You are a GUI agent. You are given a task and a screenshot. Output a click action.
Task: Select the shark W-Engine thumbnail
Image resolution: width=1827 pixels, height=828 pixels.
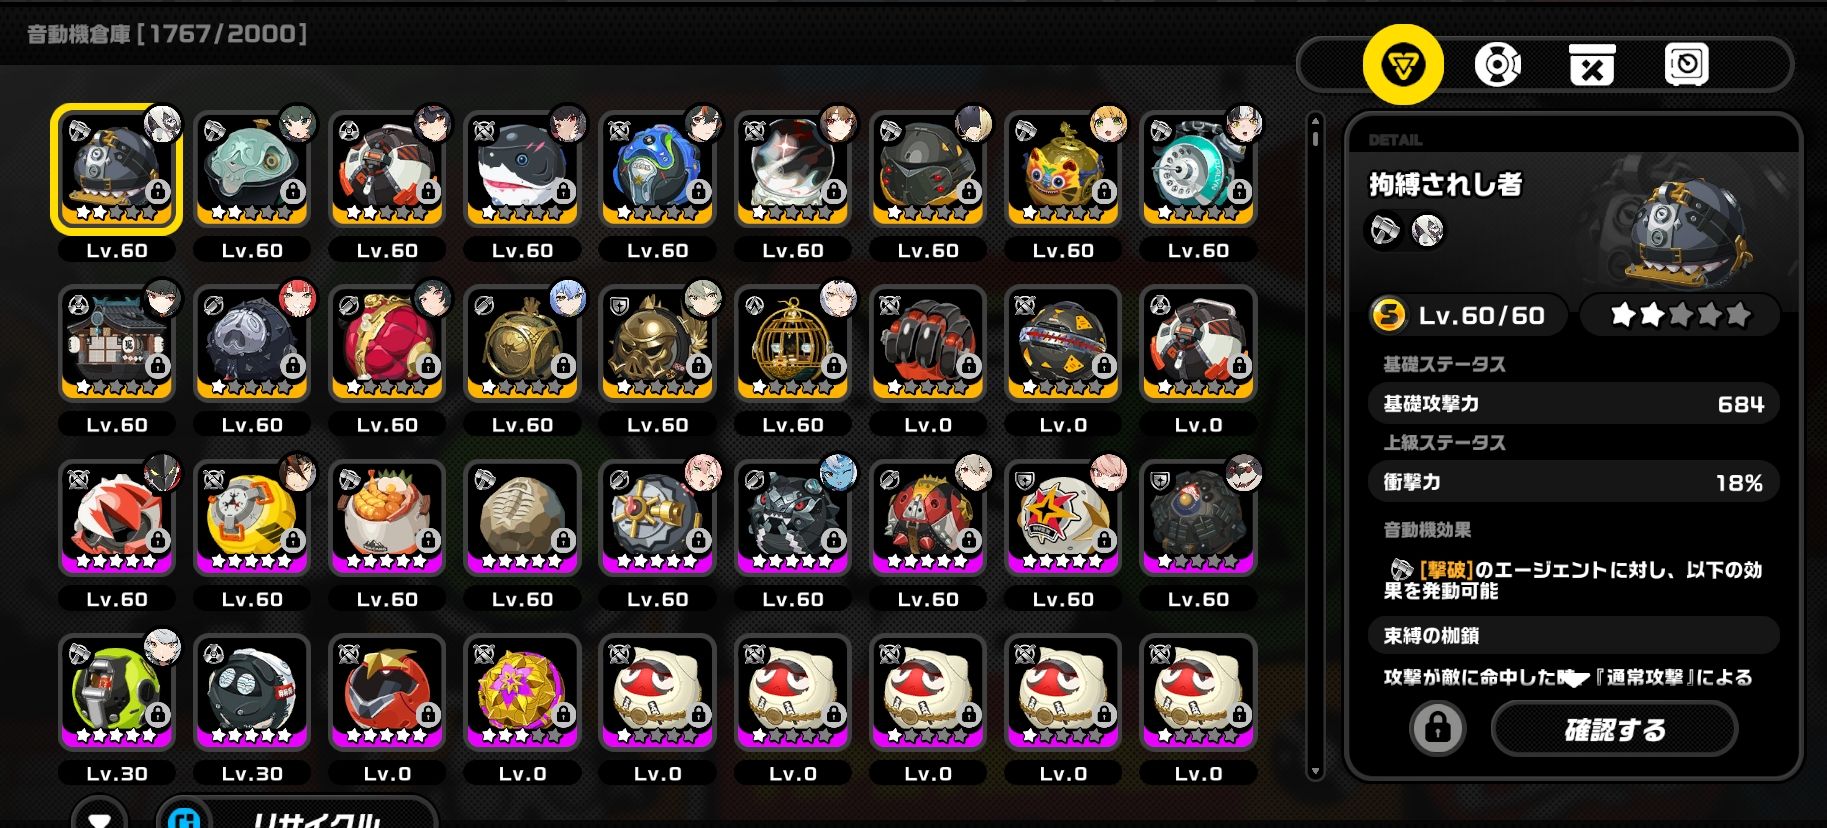click(522, 169)
